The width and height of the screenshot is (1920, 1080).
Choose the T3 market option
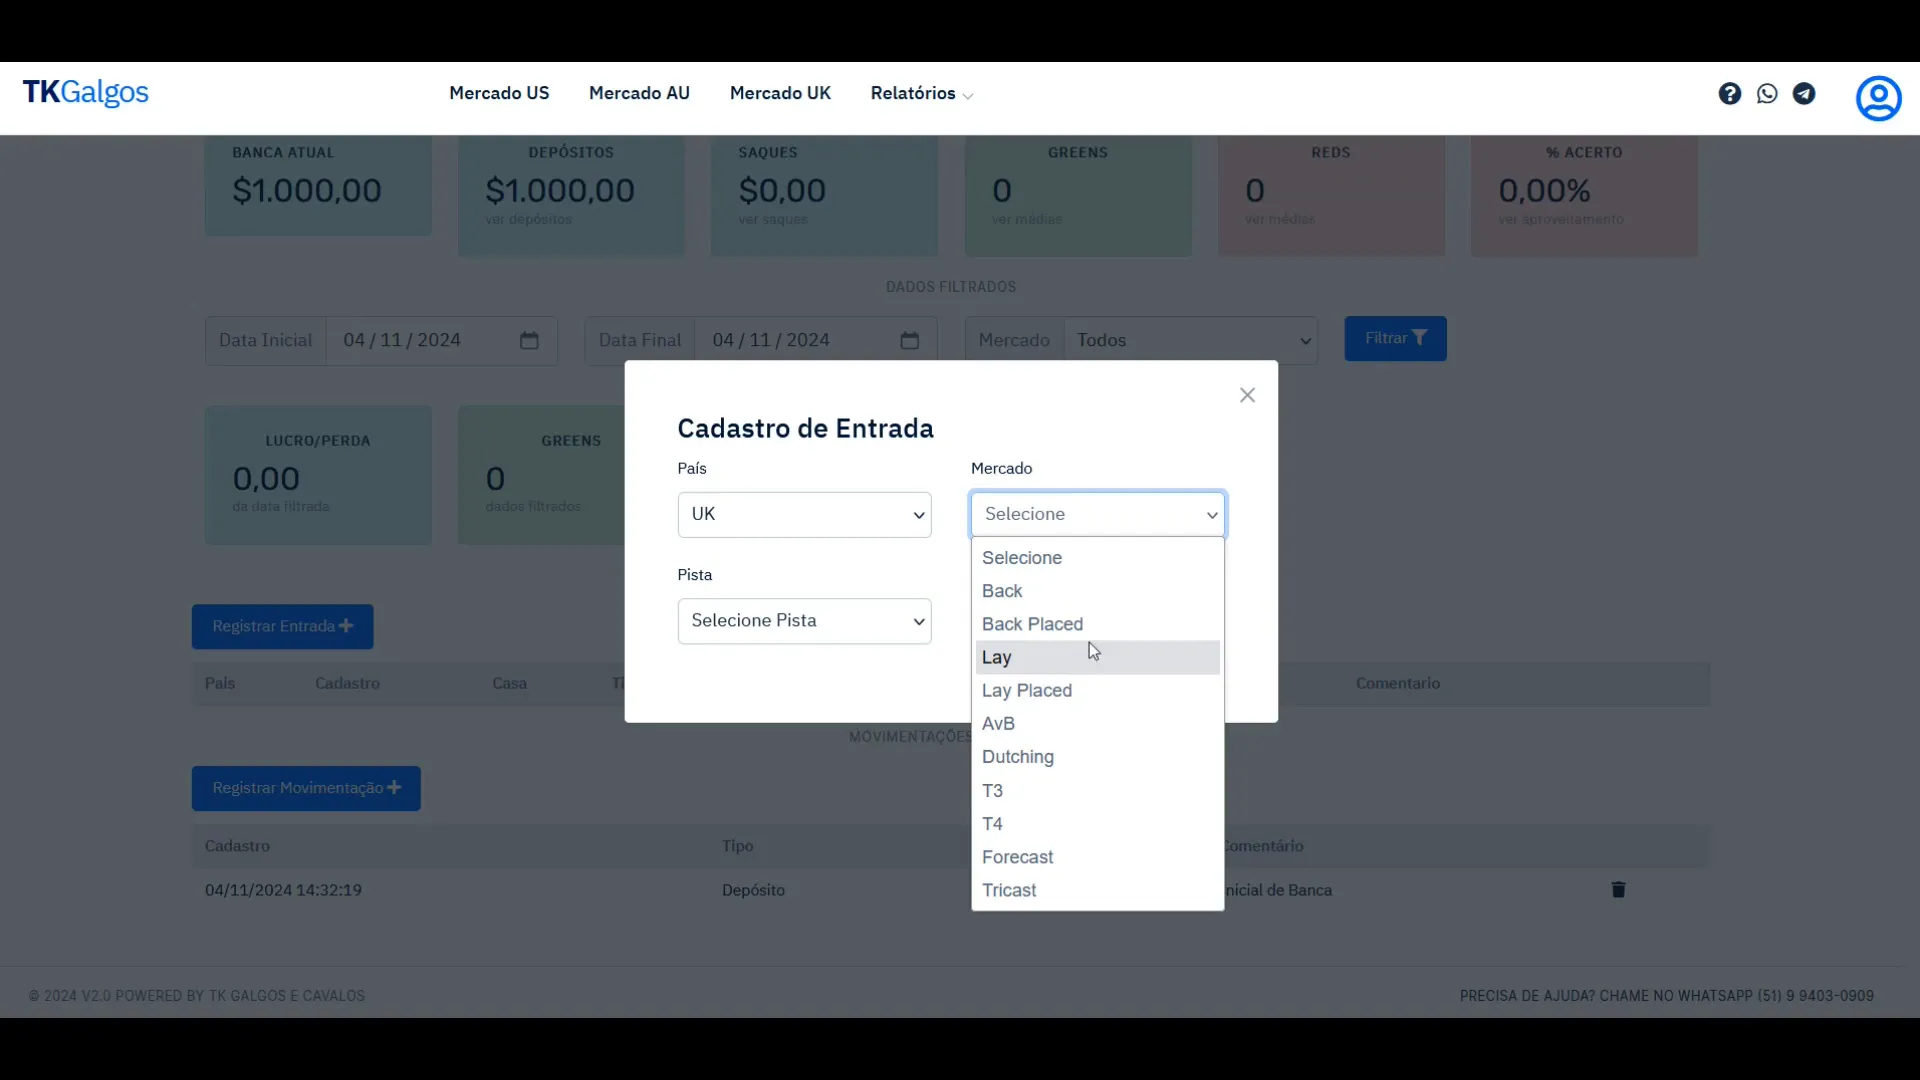(x=1097, y=790)
